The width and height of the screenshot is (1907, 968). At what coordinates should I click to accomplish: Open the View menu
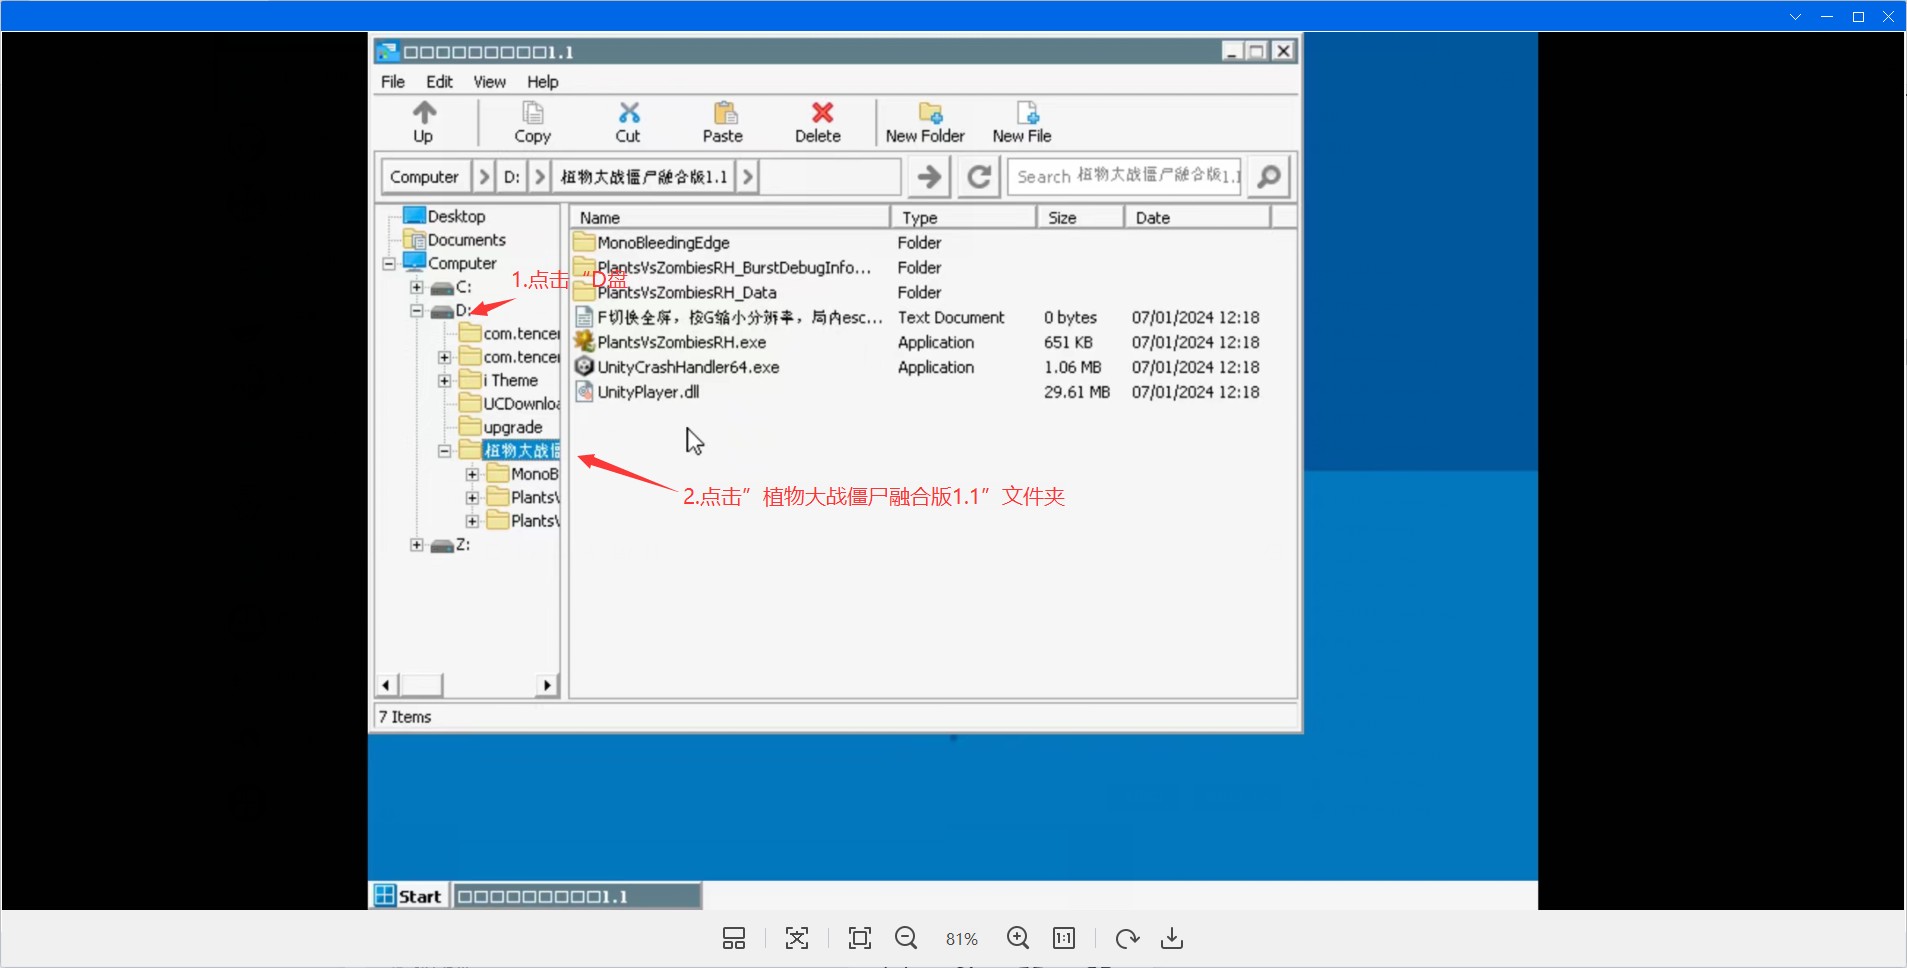click(489, 82)
